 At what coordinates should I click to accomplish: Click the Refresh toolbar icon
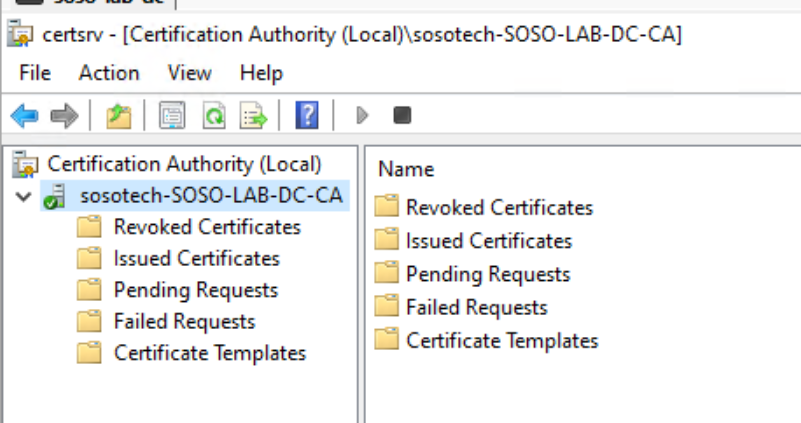point(214,116)
